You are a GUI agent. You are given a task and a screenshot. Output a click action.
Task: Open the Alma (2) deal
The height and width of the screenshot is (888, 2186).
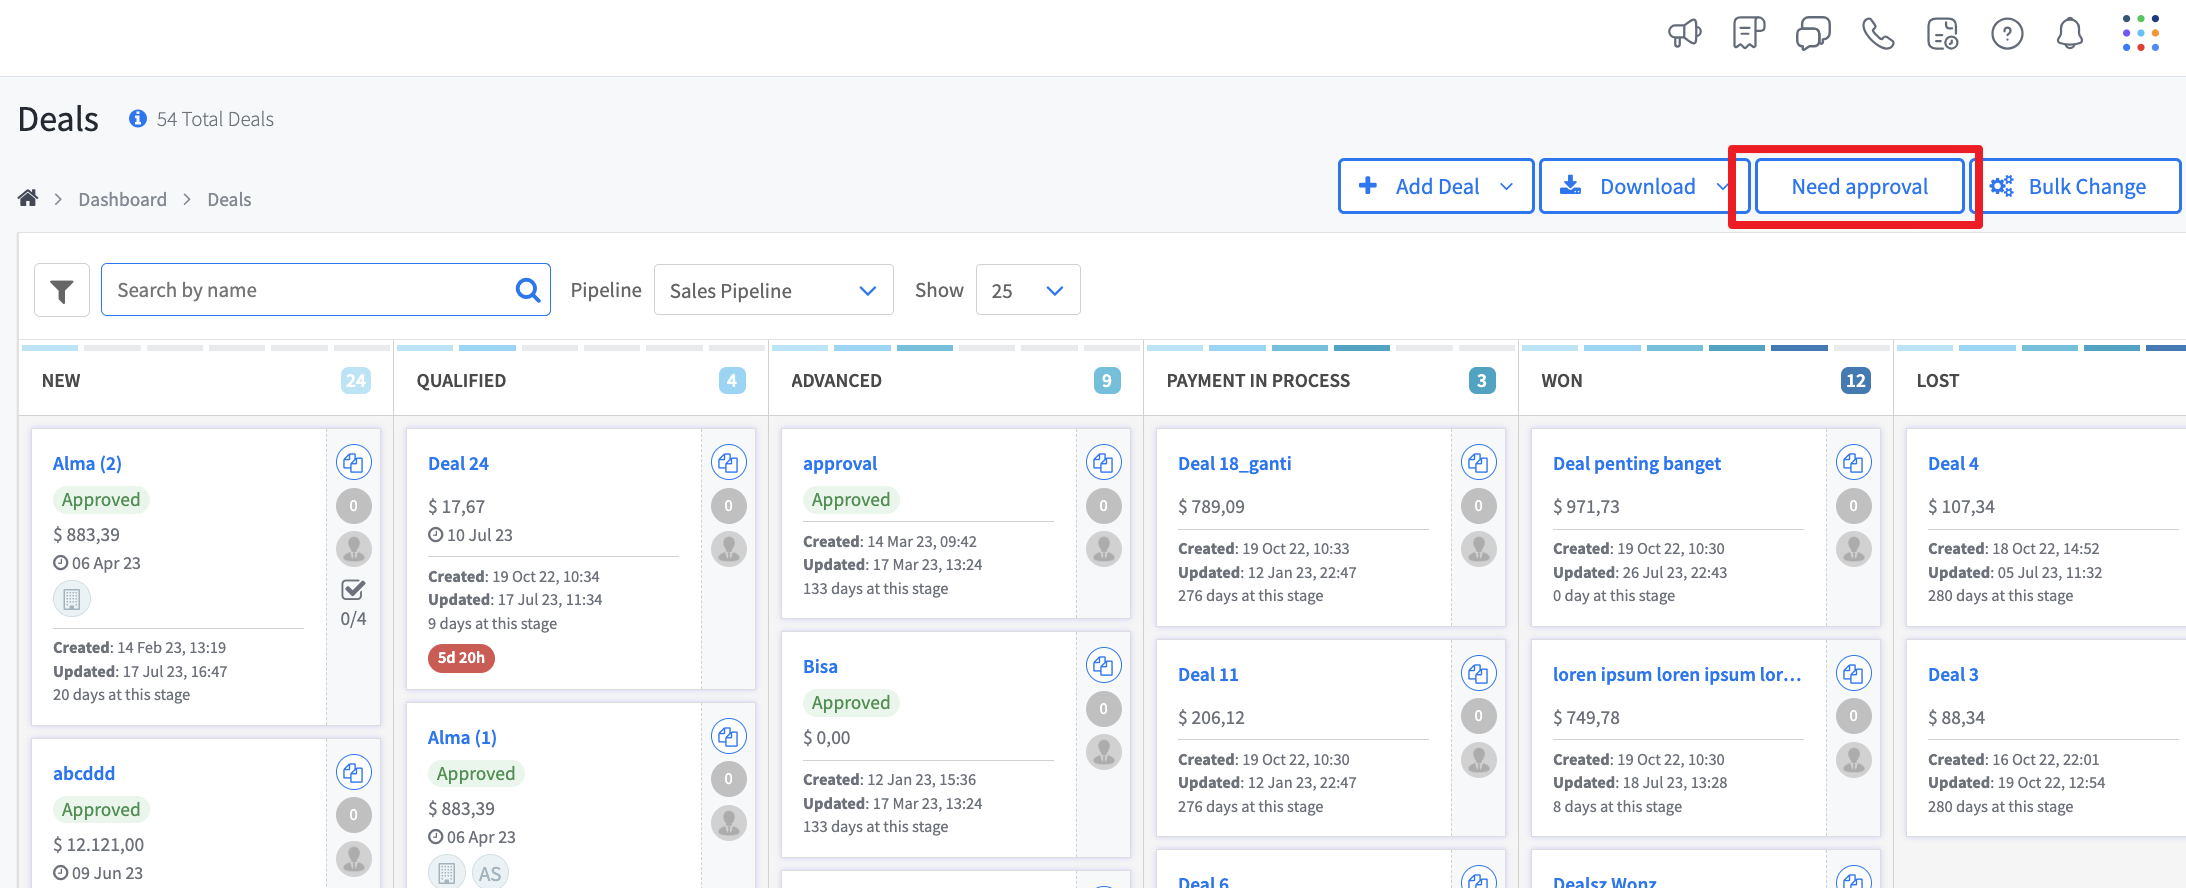pos(87,464)
